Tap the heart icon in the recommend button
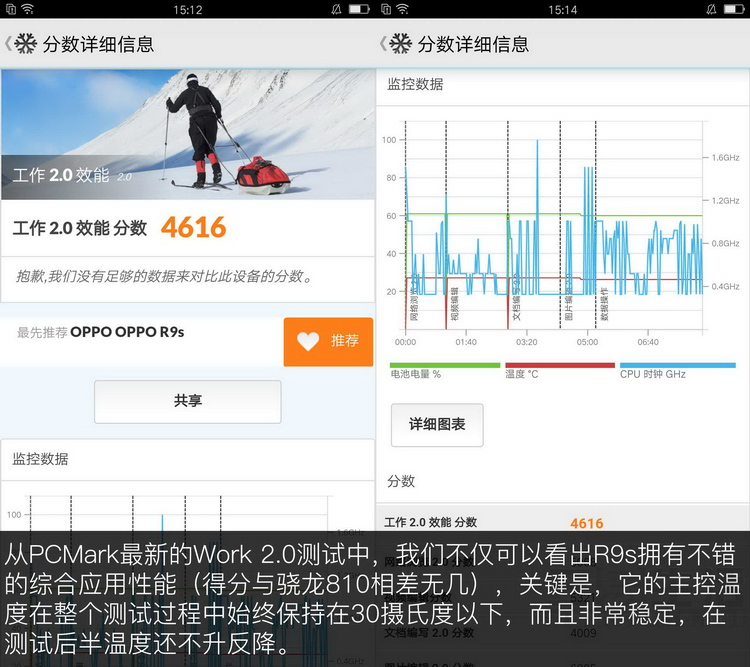 click(x=308, y=341)
